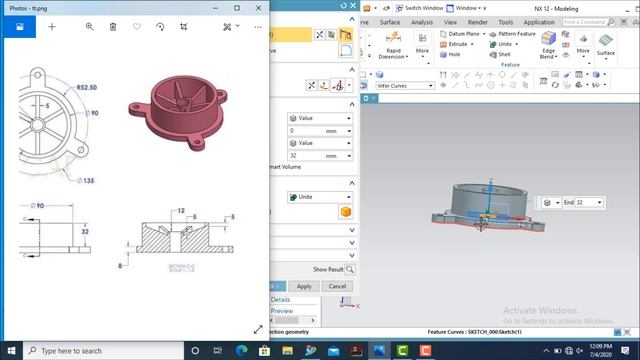Open the Render ribbon tab
Viewport: 640px width, 360px height.
point(478,22)
